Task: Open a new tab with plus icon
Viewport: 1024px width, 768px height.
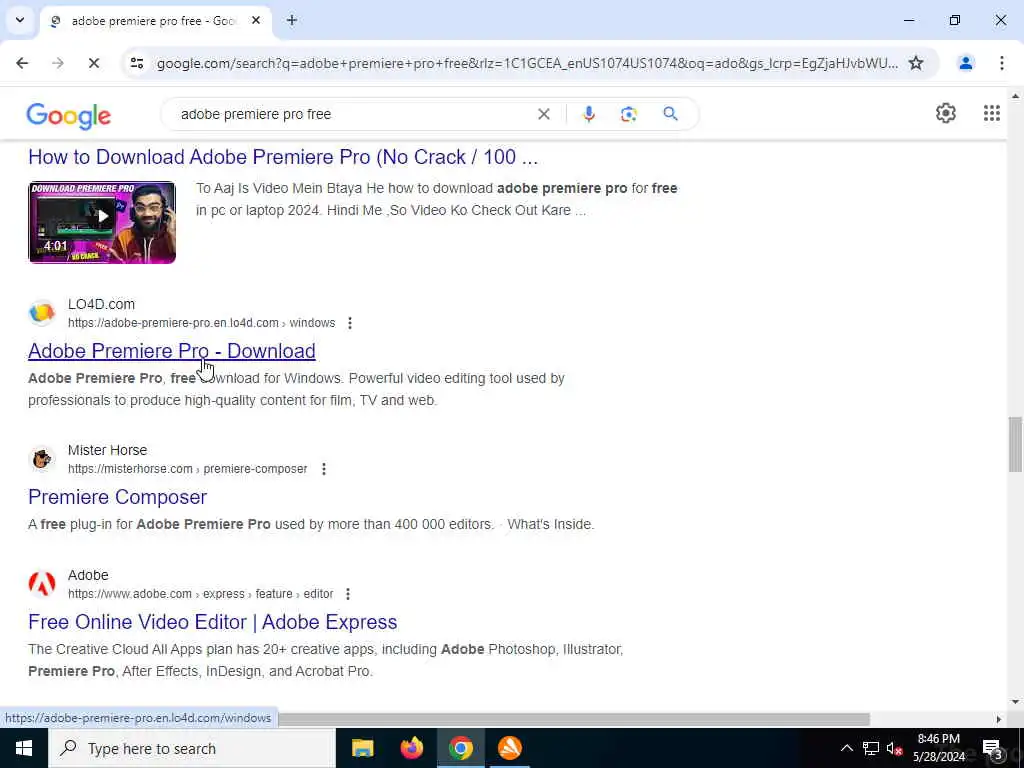Action: [292, 20]
